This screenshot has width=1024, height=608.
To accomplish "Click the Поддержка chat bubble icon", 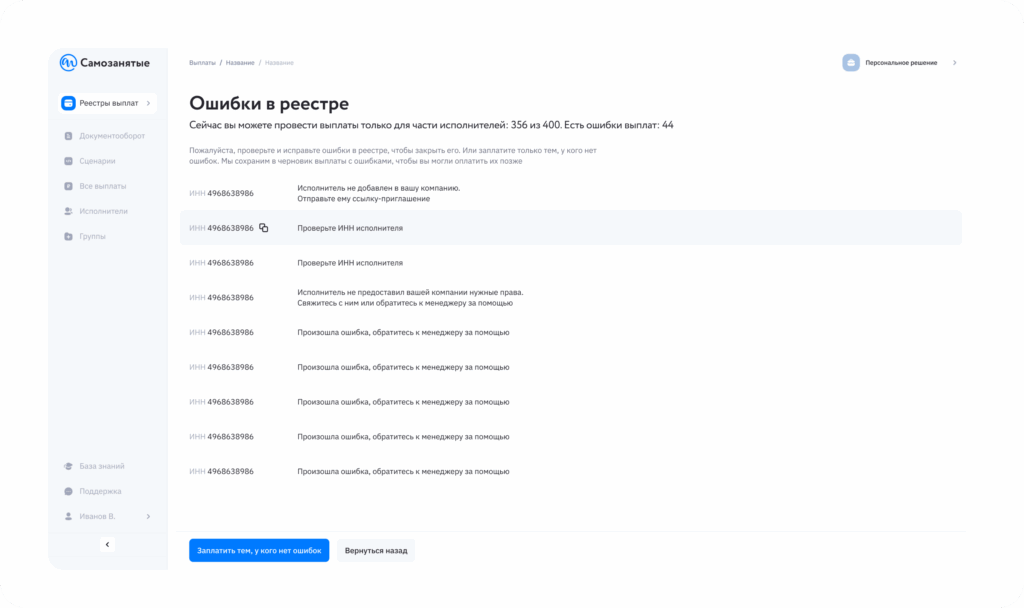I will click(68, 491).
